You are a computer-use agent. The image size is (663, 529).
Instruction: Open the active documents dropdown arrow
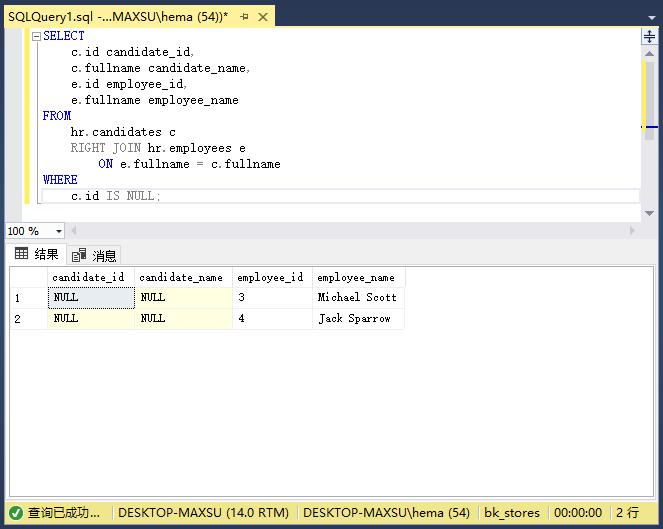[652, 18]
